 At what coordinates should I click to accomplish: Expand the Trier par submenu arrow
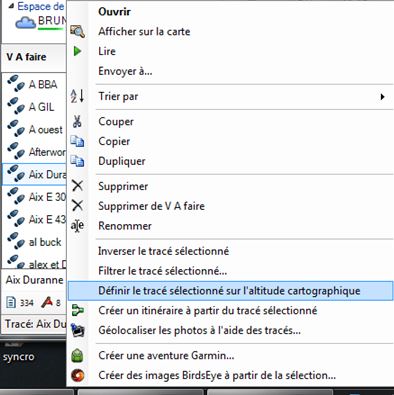click(x=382, y=97)
